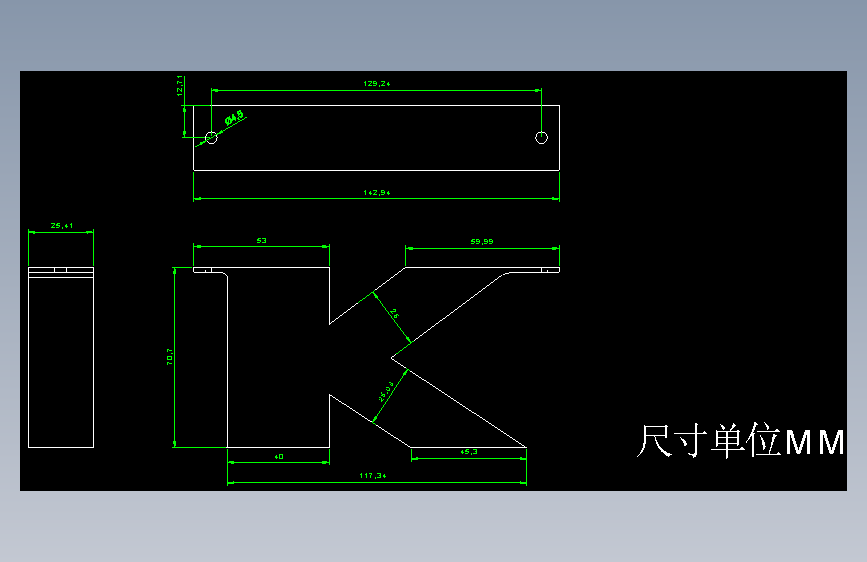The width and height of the screenshot is (867, 562).
Task: Select the 45,3 lower arm dimension
Action: 468,452
